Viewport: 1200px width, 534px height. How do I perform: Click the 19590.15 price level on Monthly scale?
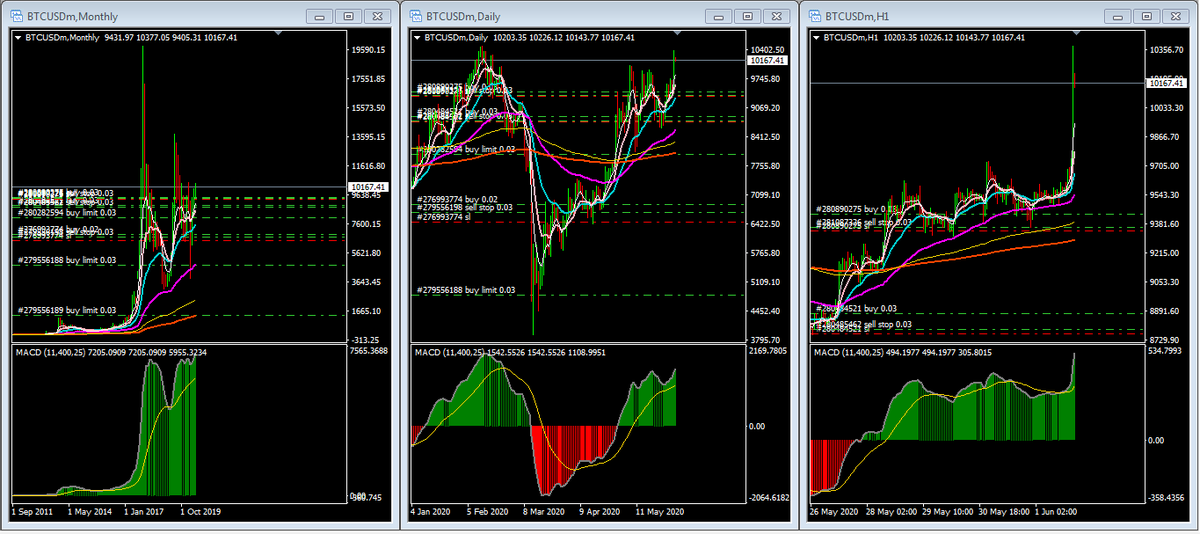pyautogui.click(x=369, y=50)
